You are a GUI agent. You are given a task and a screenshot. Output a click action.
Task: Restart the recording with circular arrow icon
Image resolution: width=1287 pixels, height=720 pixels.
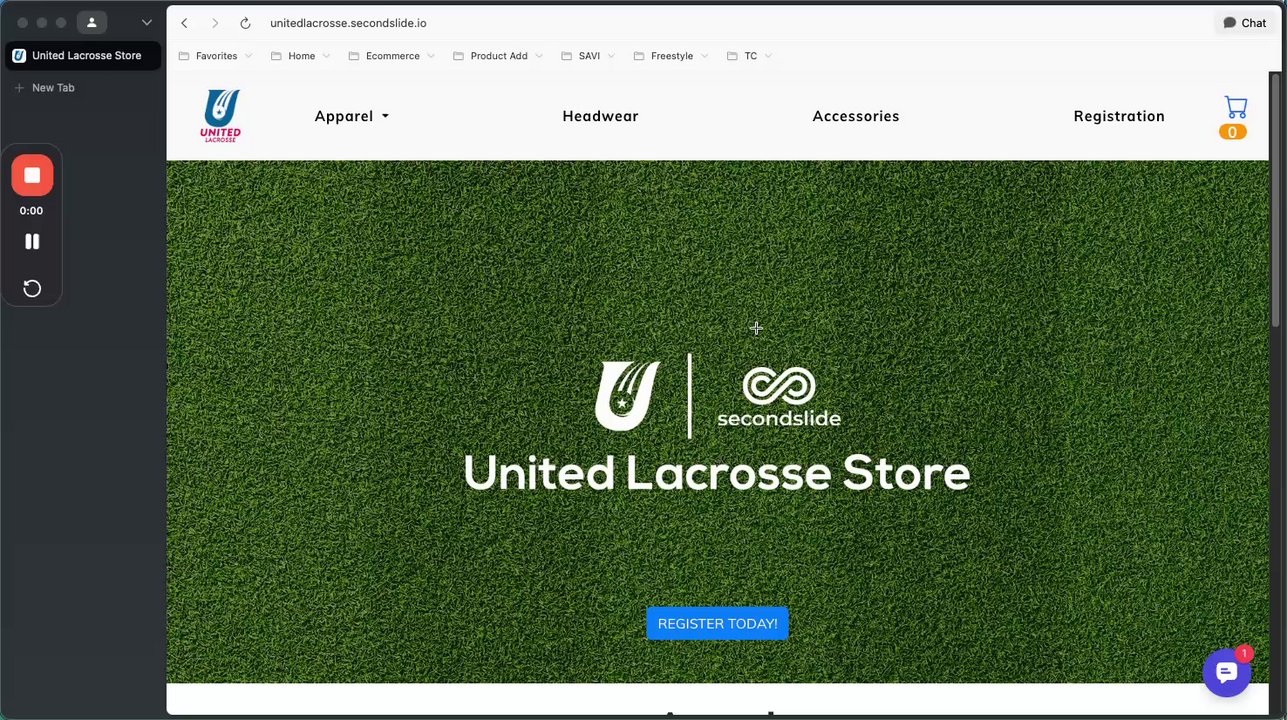(x=32, y=288)
